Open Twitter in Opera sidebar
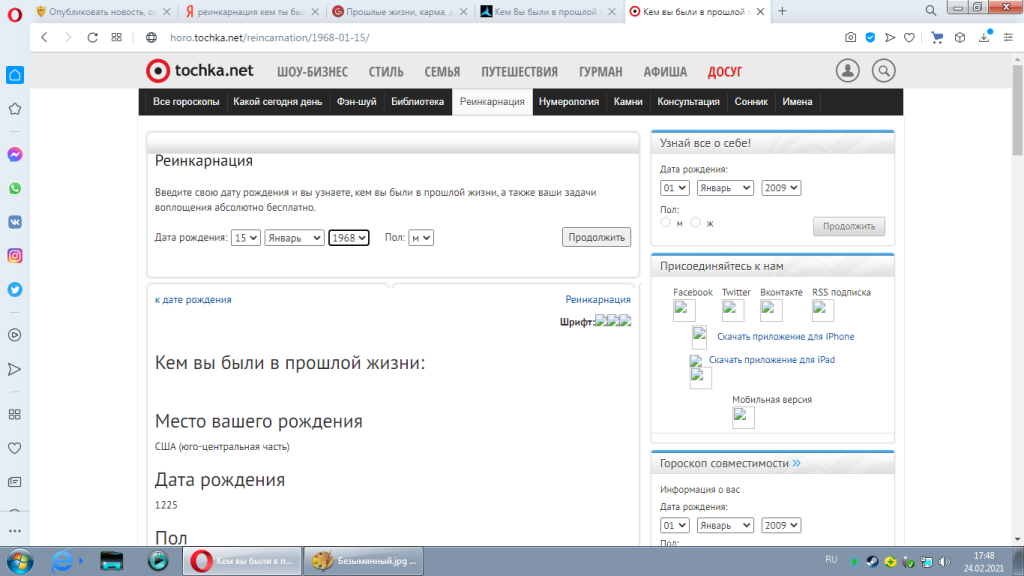1024x576 pixels. 15,290
